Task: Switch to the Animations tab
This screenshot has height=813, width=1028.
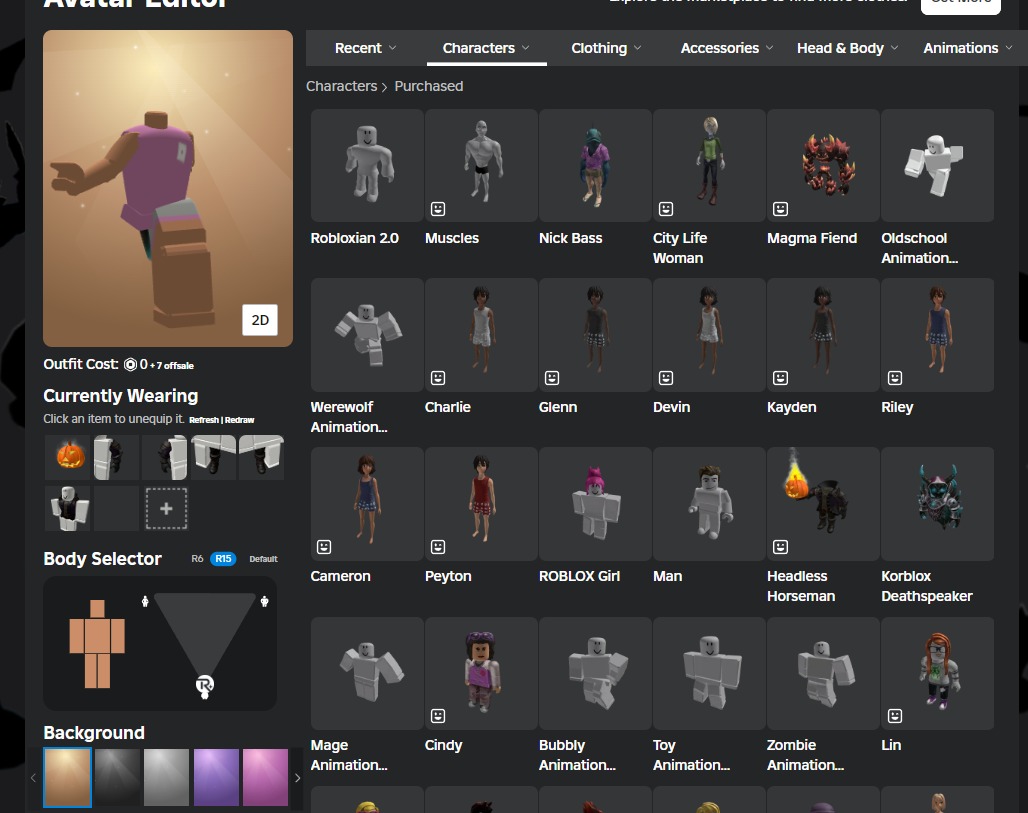Action: pos(960,47)
